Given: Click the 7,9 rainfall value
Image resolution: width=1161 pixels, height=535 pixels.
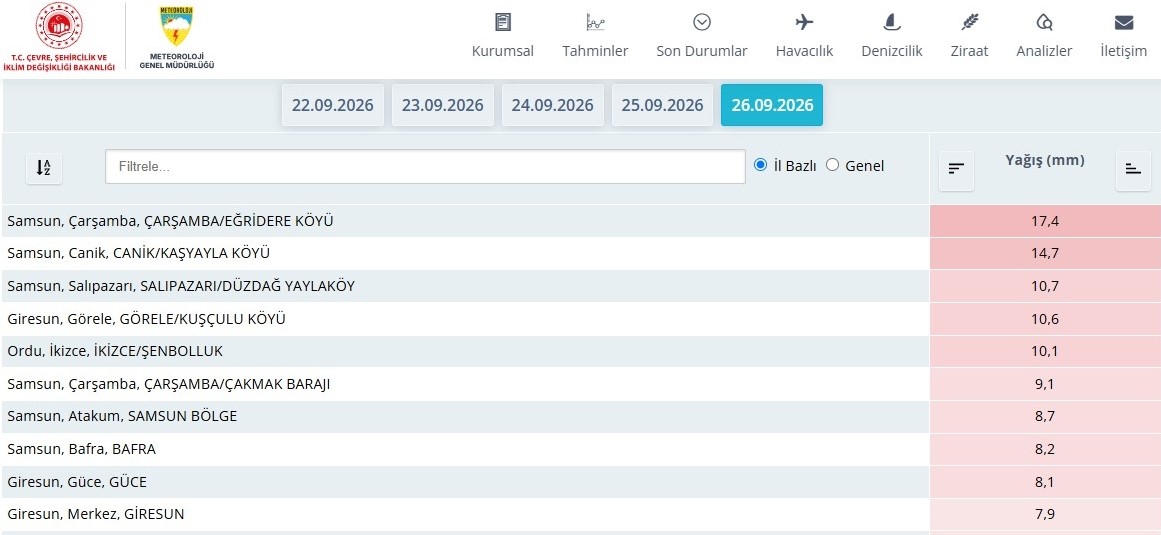Looking at the screenshot, I should click(x=1045, y=514).
